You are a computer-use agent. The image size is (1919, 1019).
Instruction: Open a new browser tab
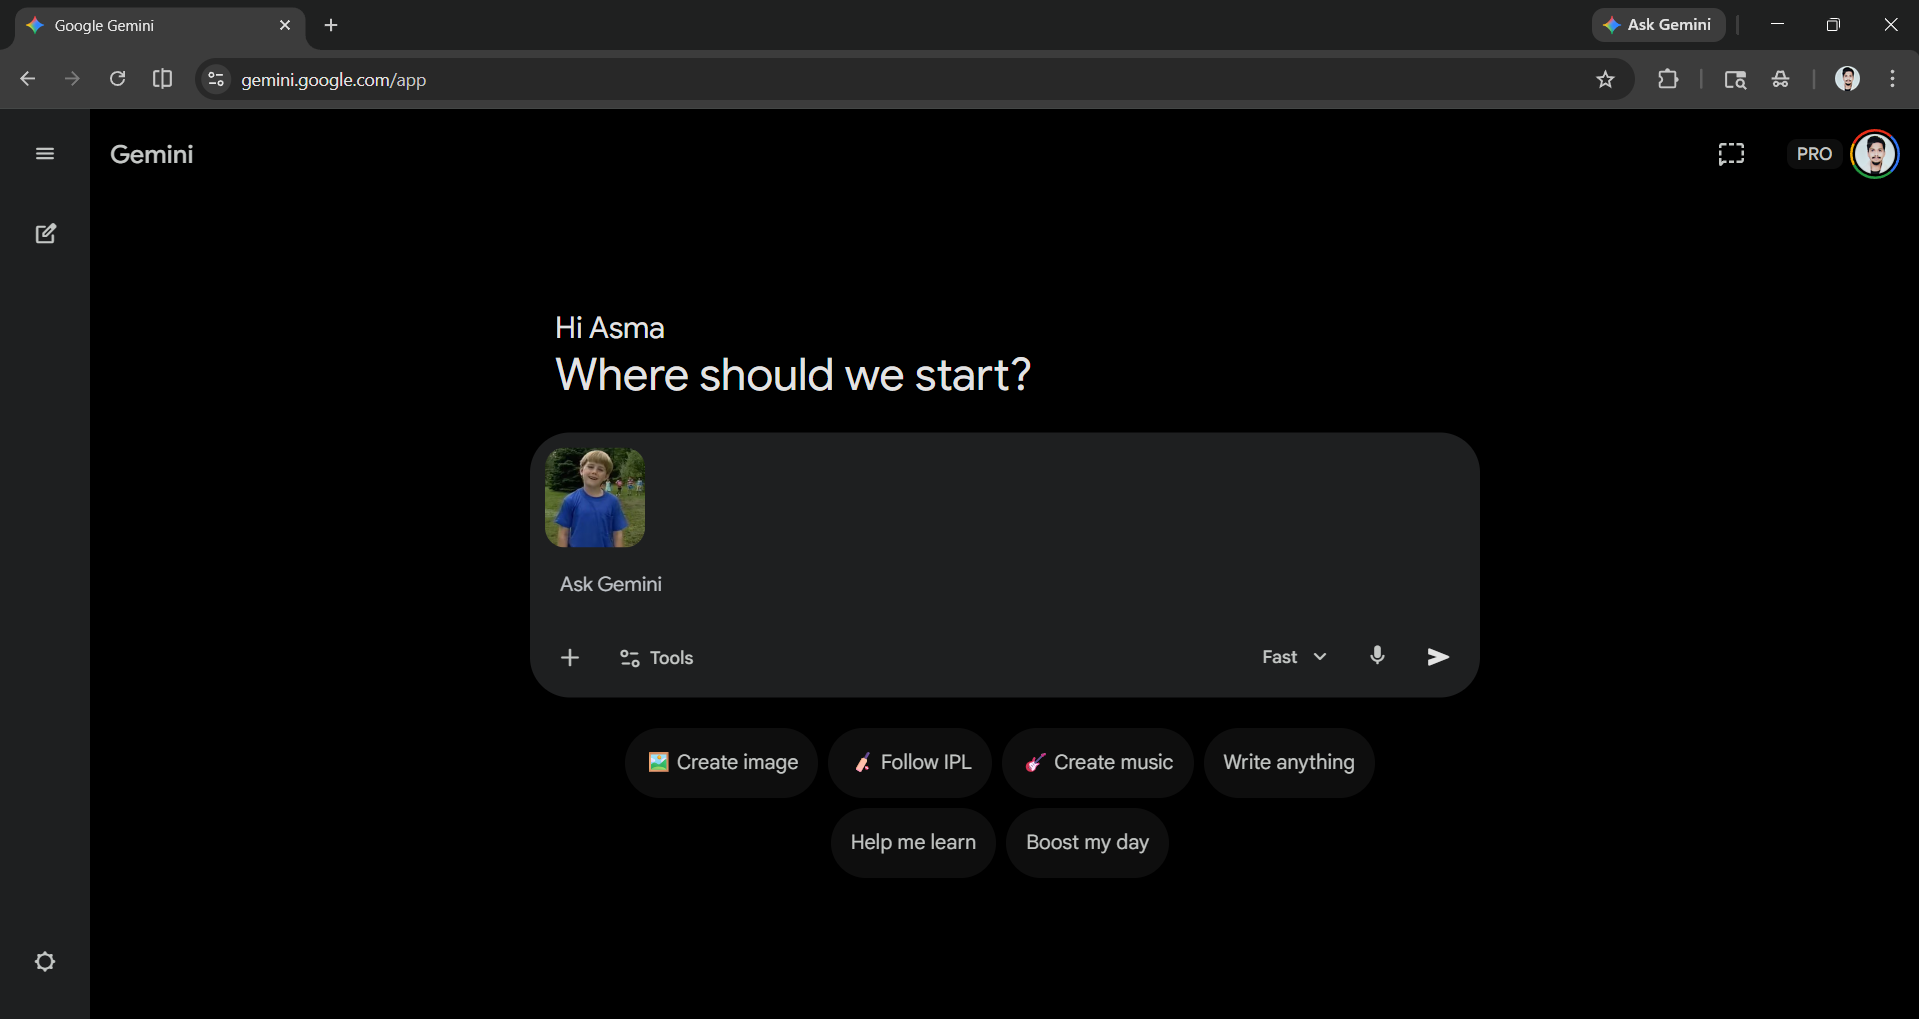pos(331,25)
